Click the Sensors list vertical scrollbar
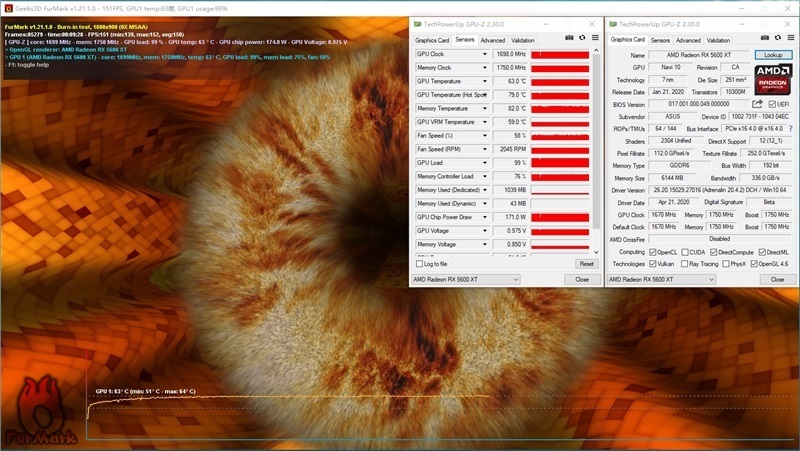This screenshot has height=451, width=800. click(596, 152)
